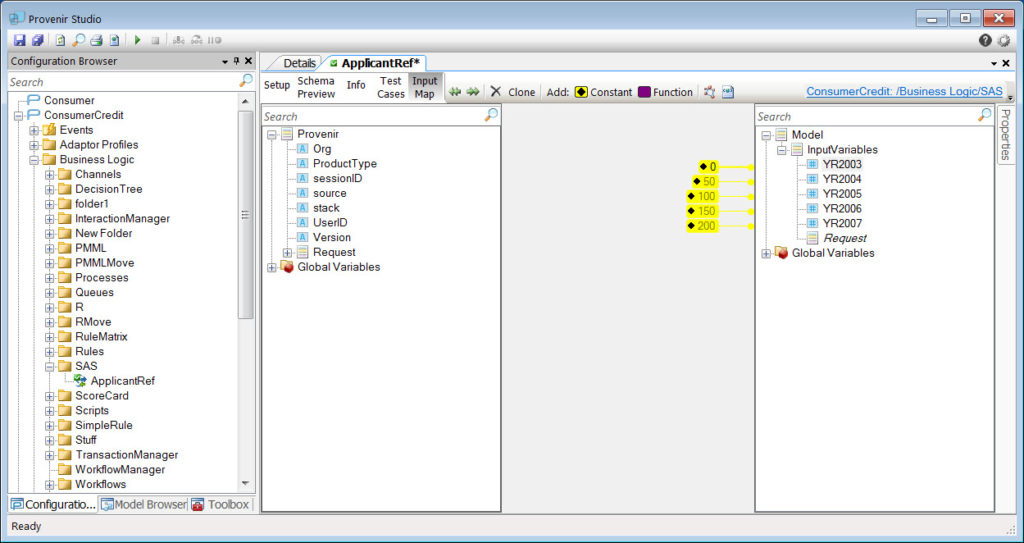Switch to the Details tab
This screenshot has width=1024, height=543.
click(x=299, y=63)
